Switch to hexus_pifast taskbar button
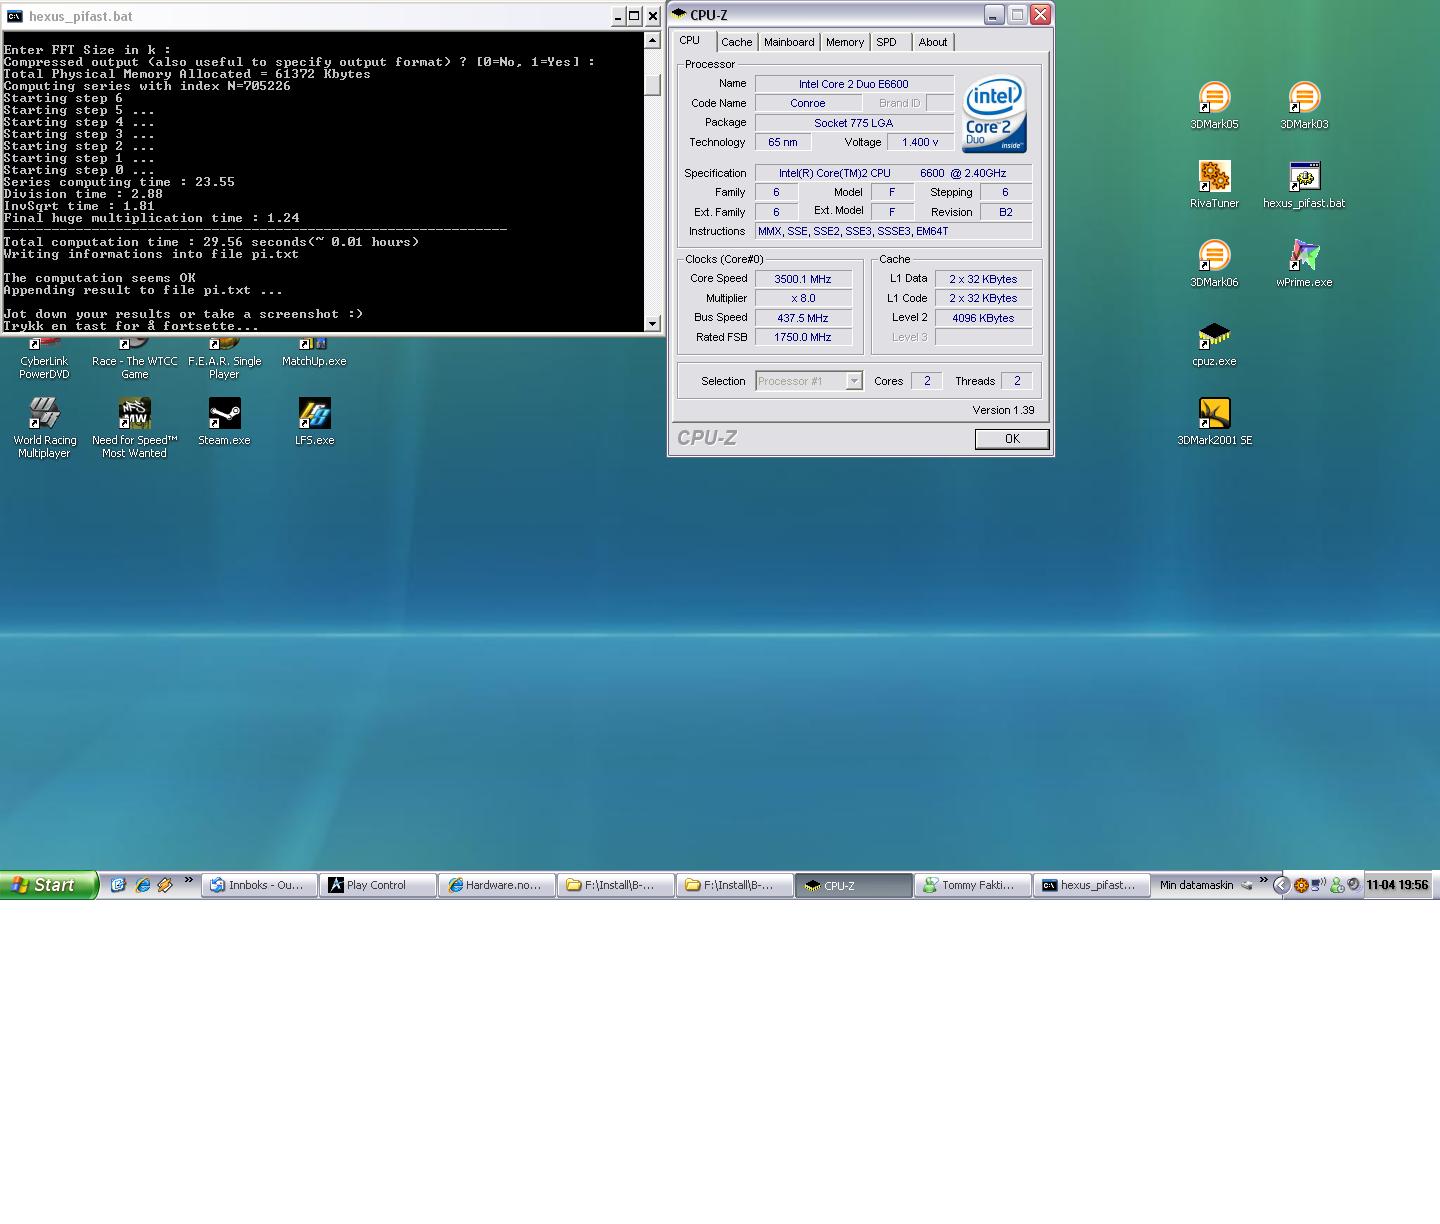The height and width of the screenshot is (1224, 1440). click(x=1092, y=885)
